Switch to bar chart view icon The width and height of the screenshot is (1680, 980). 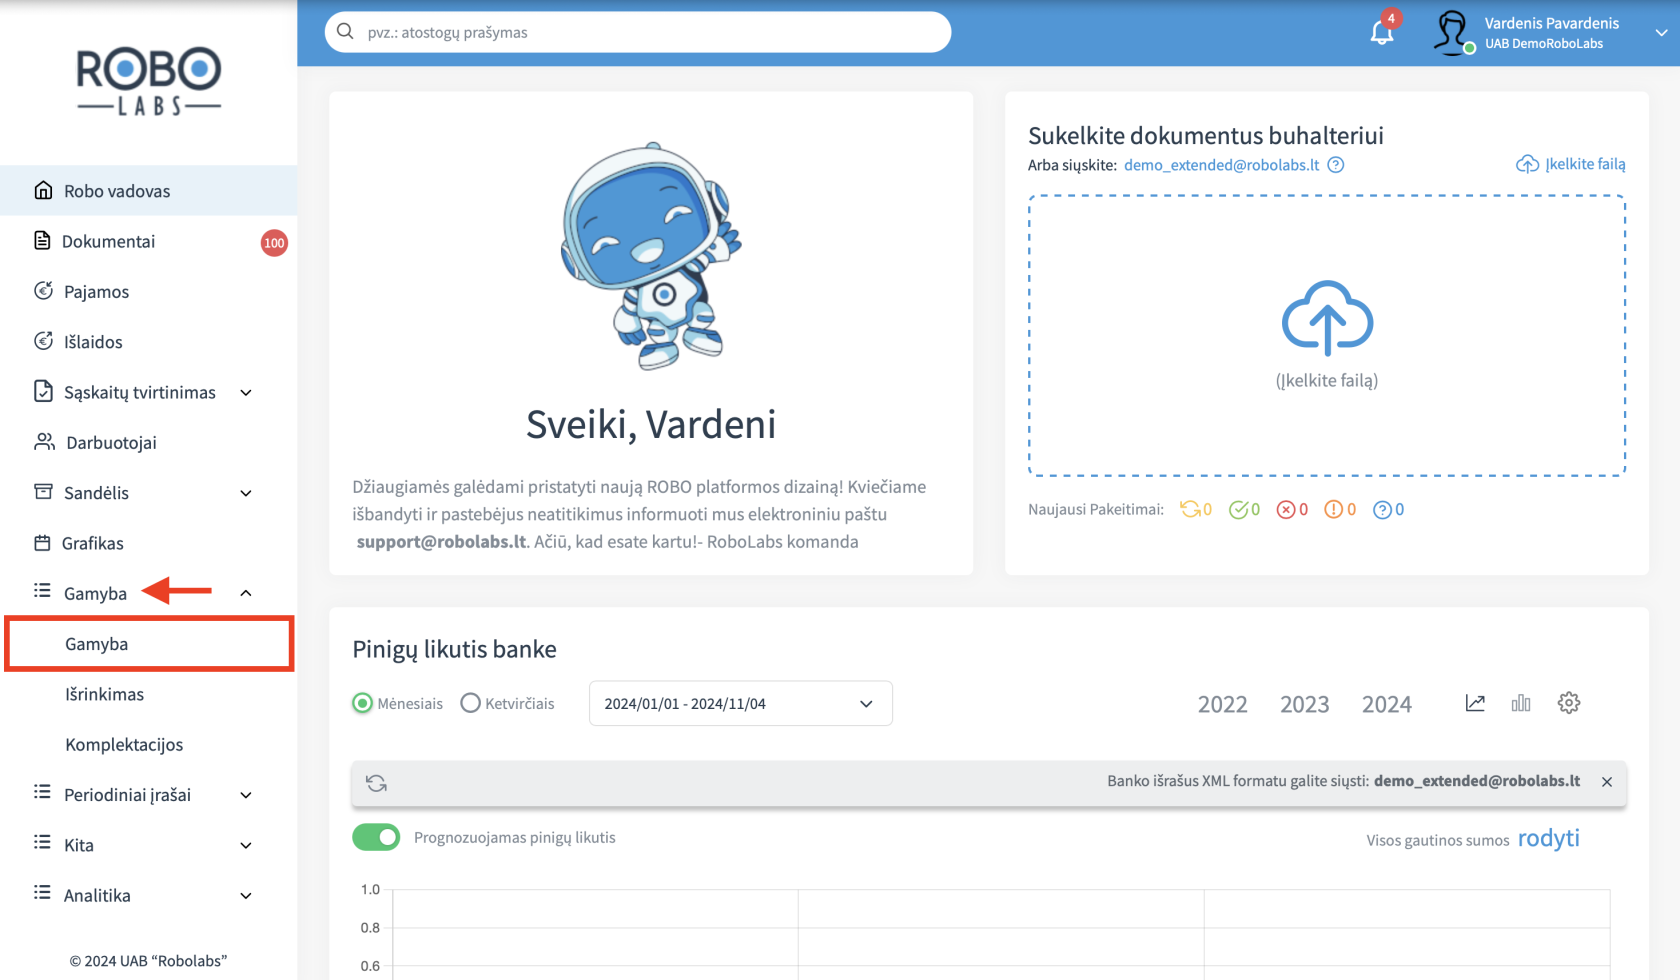1521,703
